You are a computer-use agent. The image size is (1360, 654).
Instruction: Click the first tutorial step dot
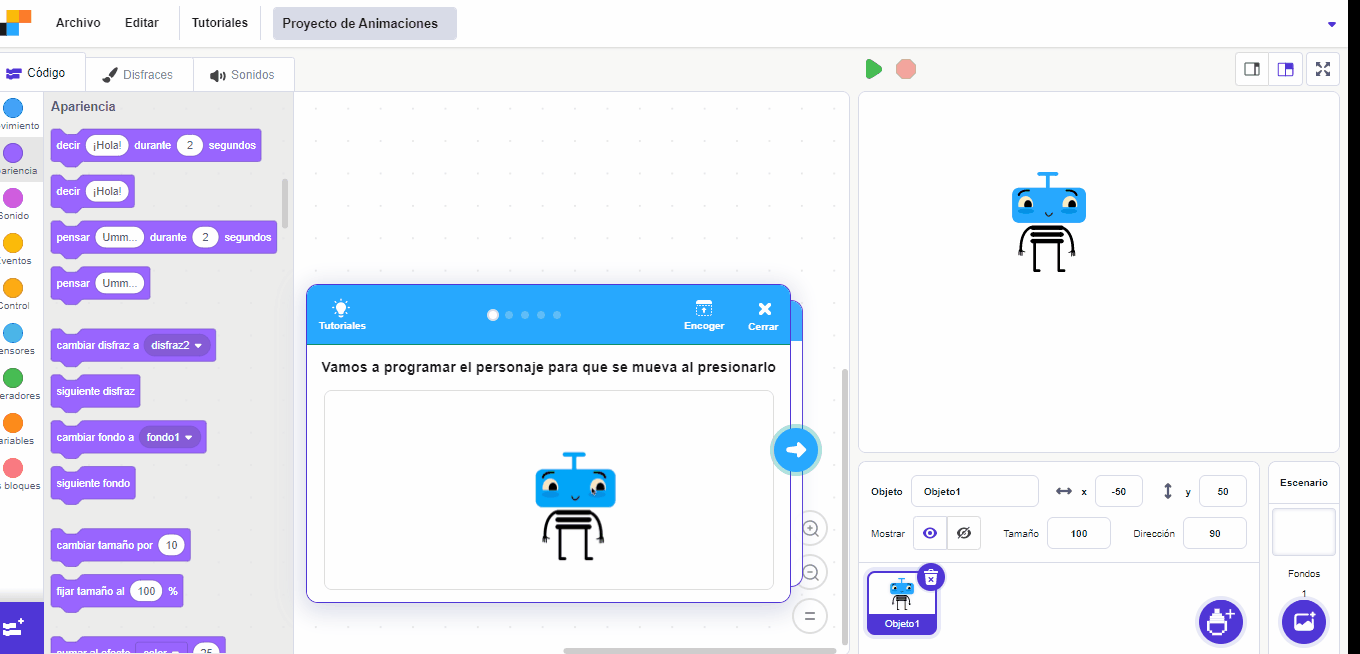pos(493,315)
